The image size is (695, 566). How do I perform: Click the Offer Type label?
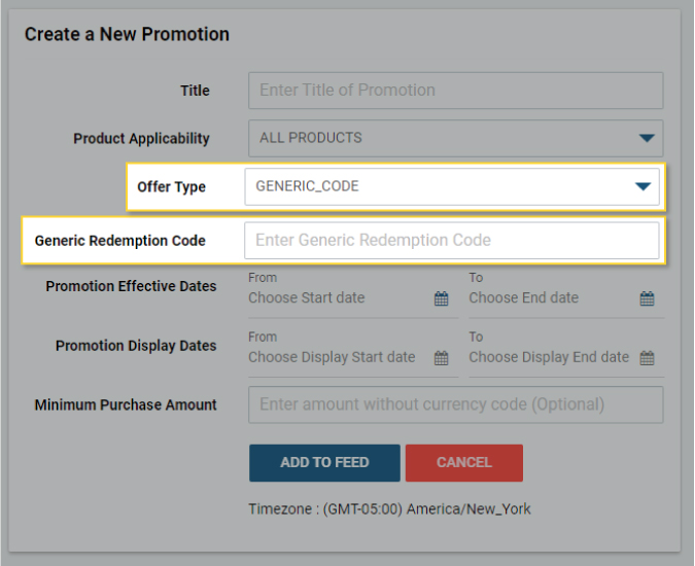[172, 187]
